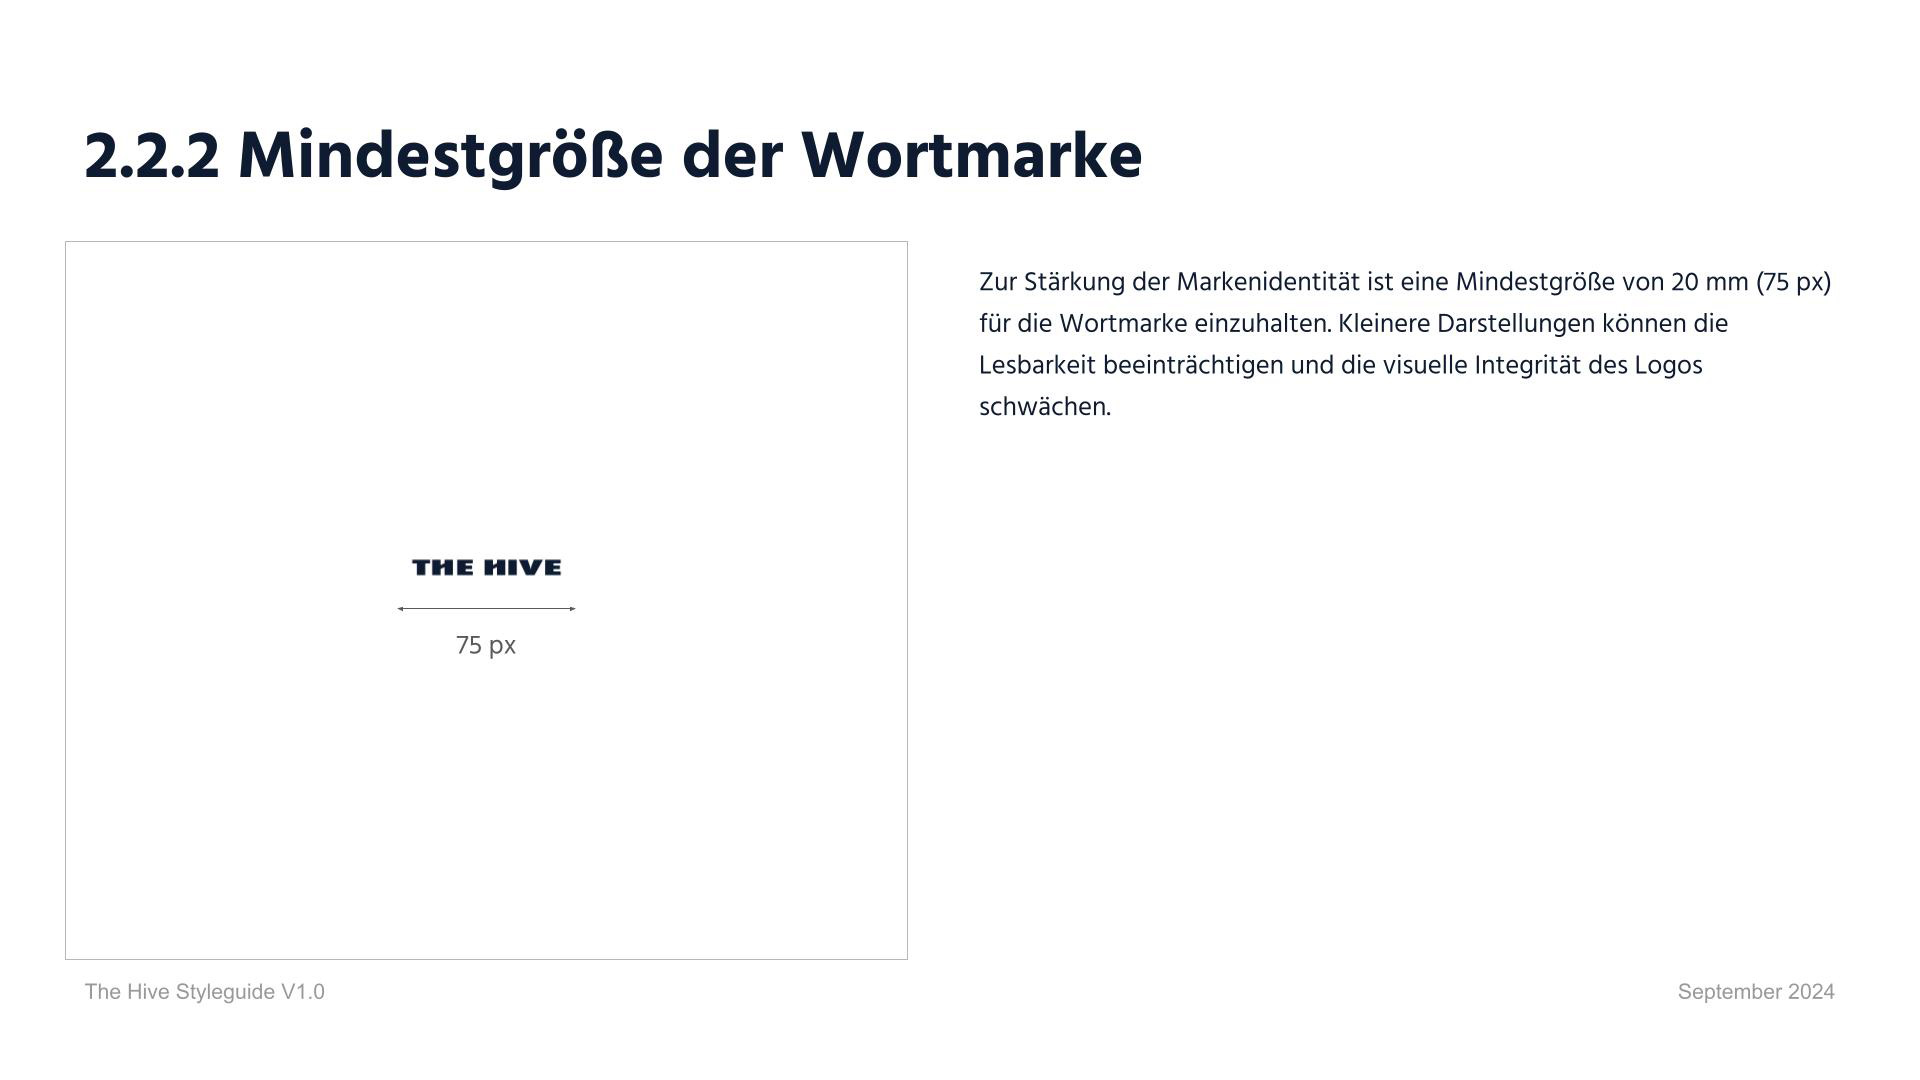1920x1080 pixels.
Task: Click the THE HIVE wordmark logo
Action: (486, 566)
